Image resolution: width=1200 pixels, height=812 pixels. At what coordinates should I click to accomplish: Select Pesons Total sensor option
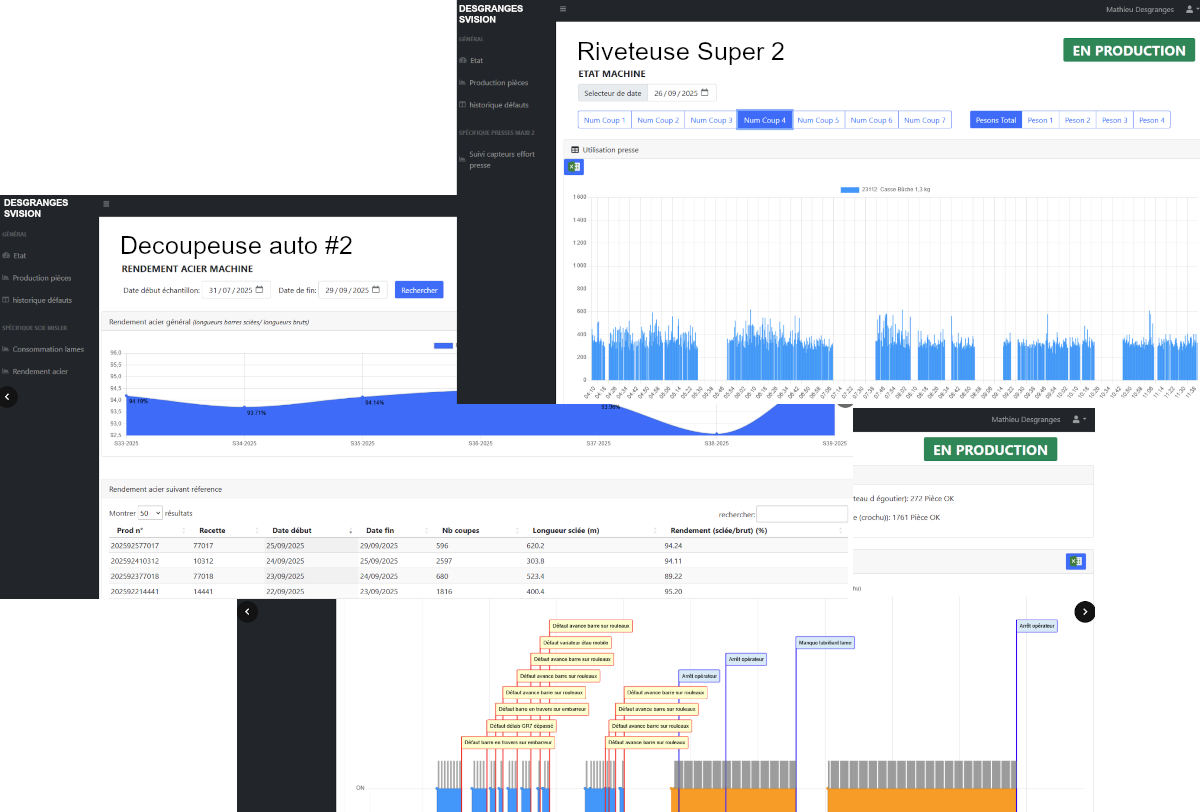coord(995,120)
